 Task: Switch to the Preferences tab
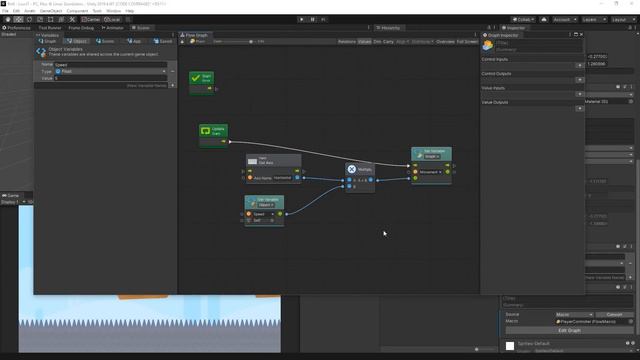pos(17,28)
